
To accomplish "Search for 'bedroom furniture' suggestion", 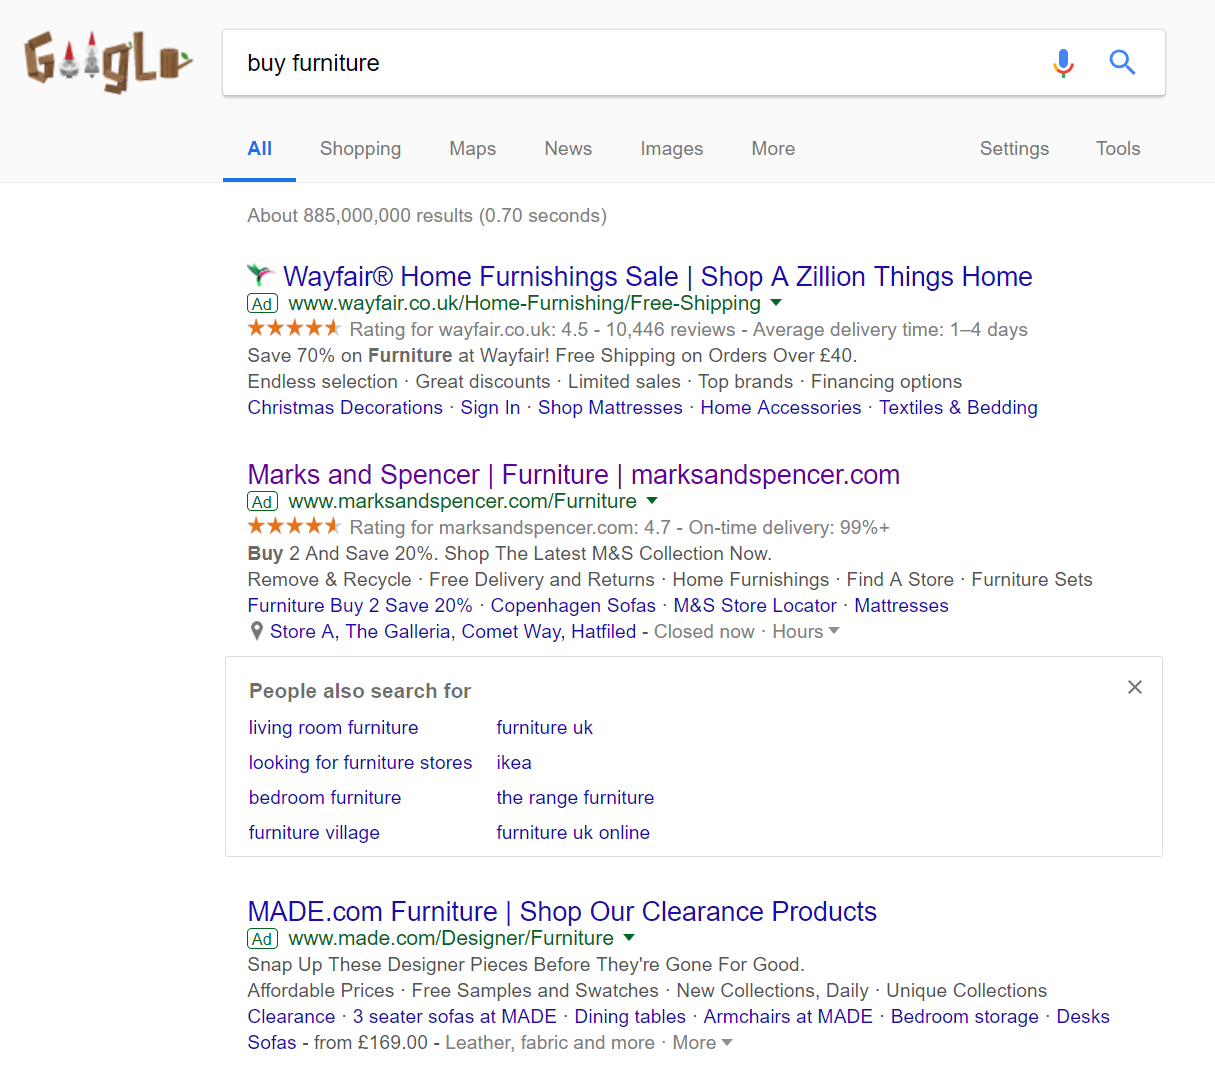I will pos(325,797).
